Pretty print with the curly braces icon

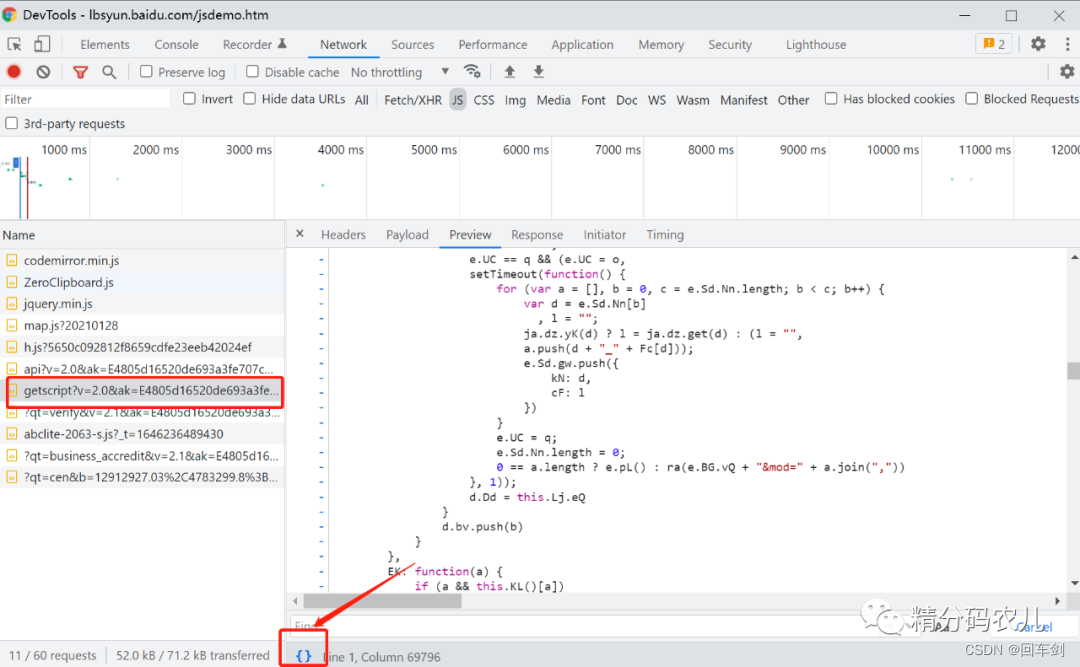point(303,656)
